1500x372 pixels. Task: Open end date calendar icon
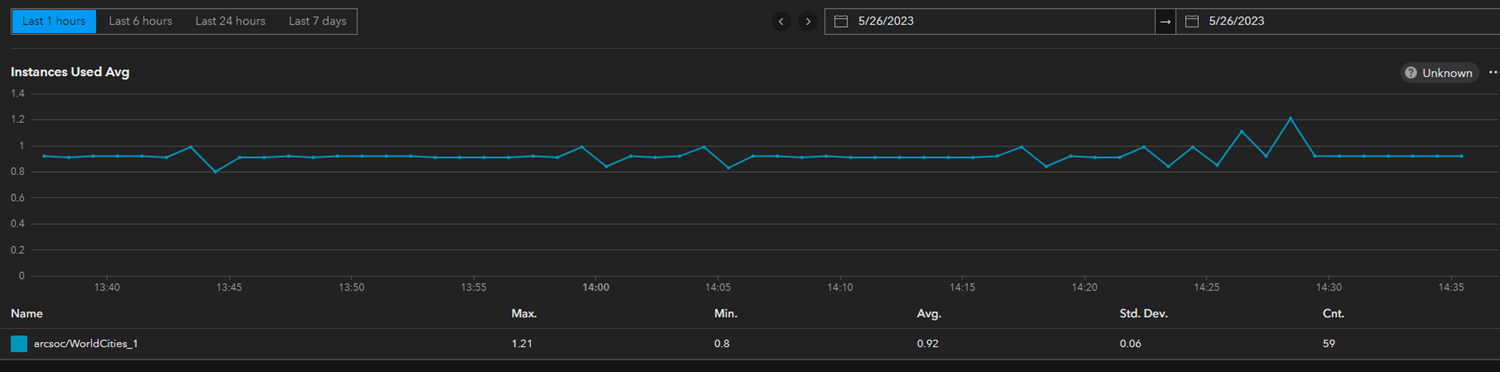pyautogui.click(x=1192, y=21)
